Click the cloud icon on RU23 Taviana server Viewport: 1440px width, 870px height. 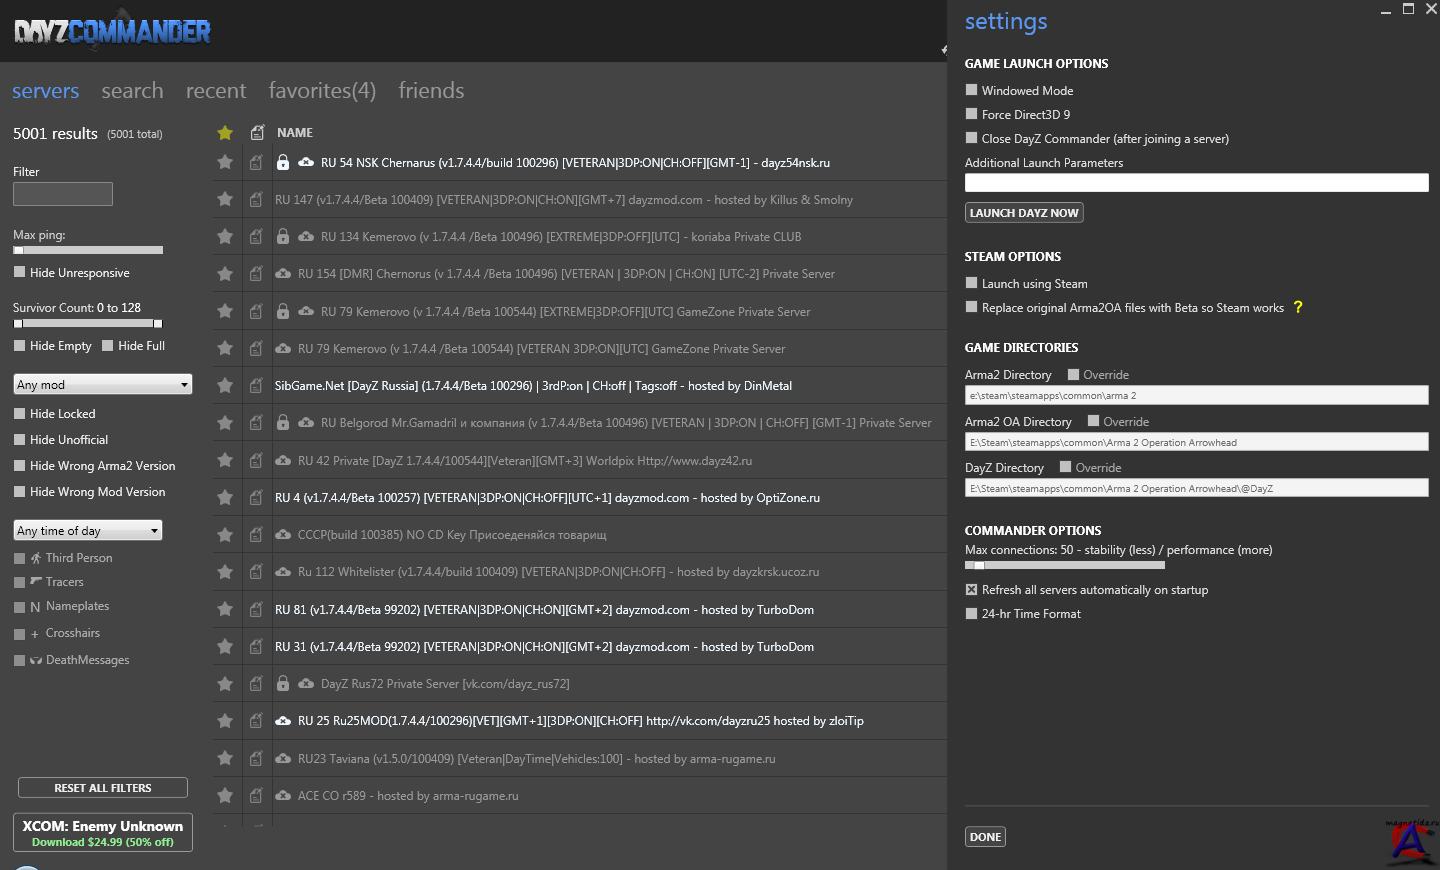click(283, 759)
